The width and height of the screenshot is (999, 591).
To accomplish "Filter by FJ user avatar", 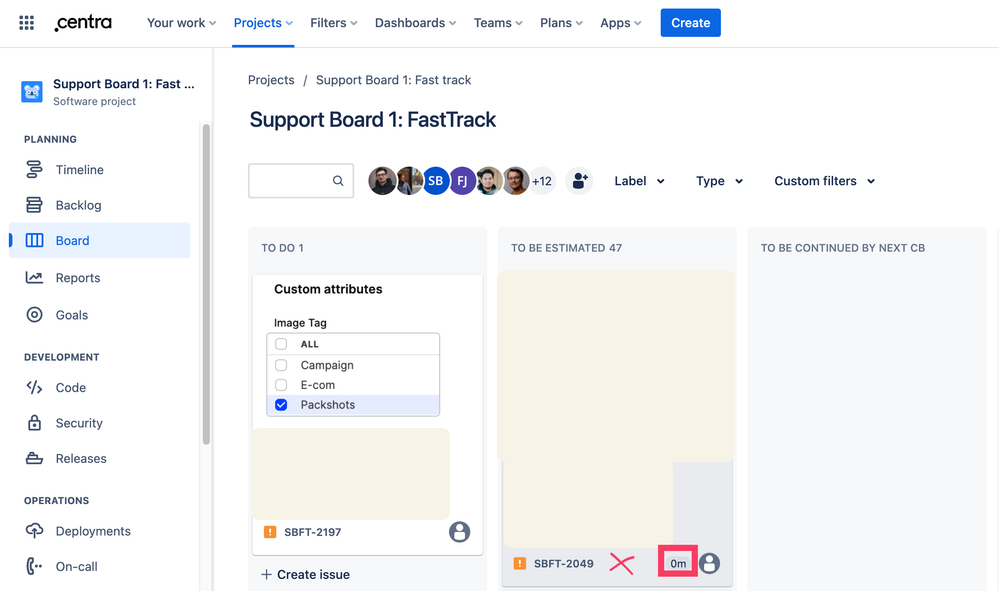I will coord(463,181).
